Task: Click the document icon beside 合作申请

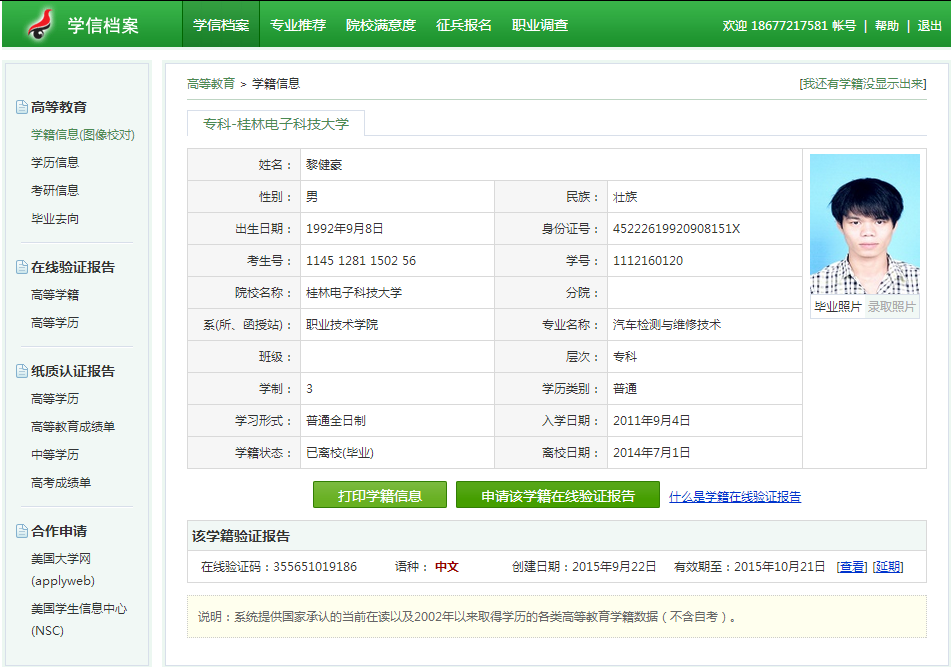Action: (21, 531)
